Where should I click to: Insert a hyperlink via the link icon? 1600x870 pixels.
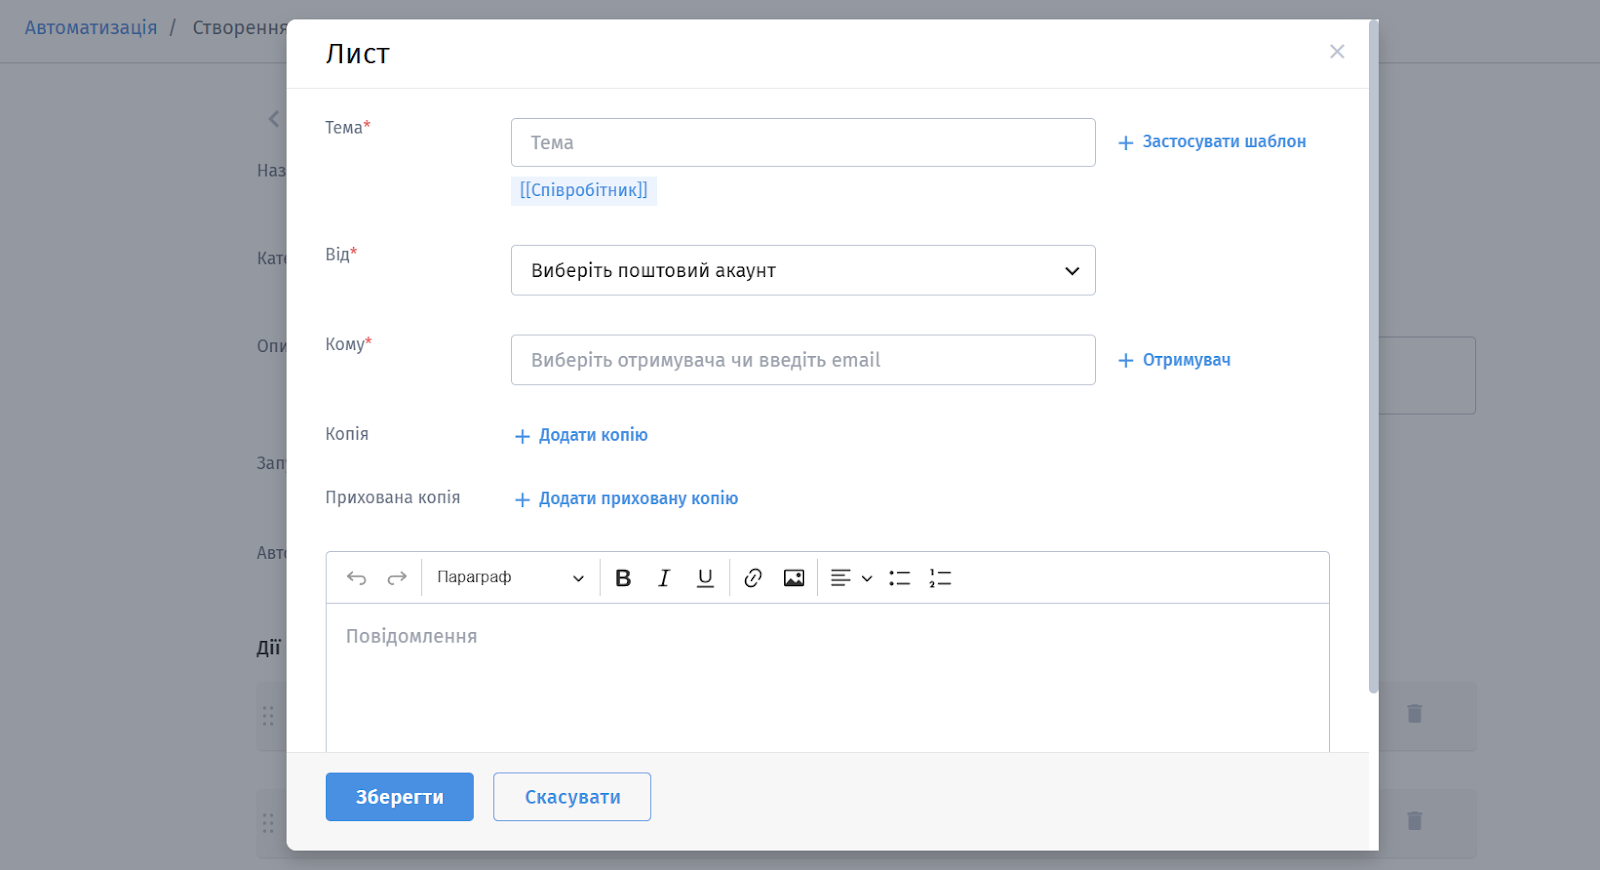tap(753, 578)
